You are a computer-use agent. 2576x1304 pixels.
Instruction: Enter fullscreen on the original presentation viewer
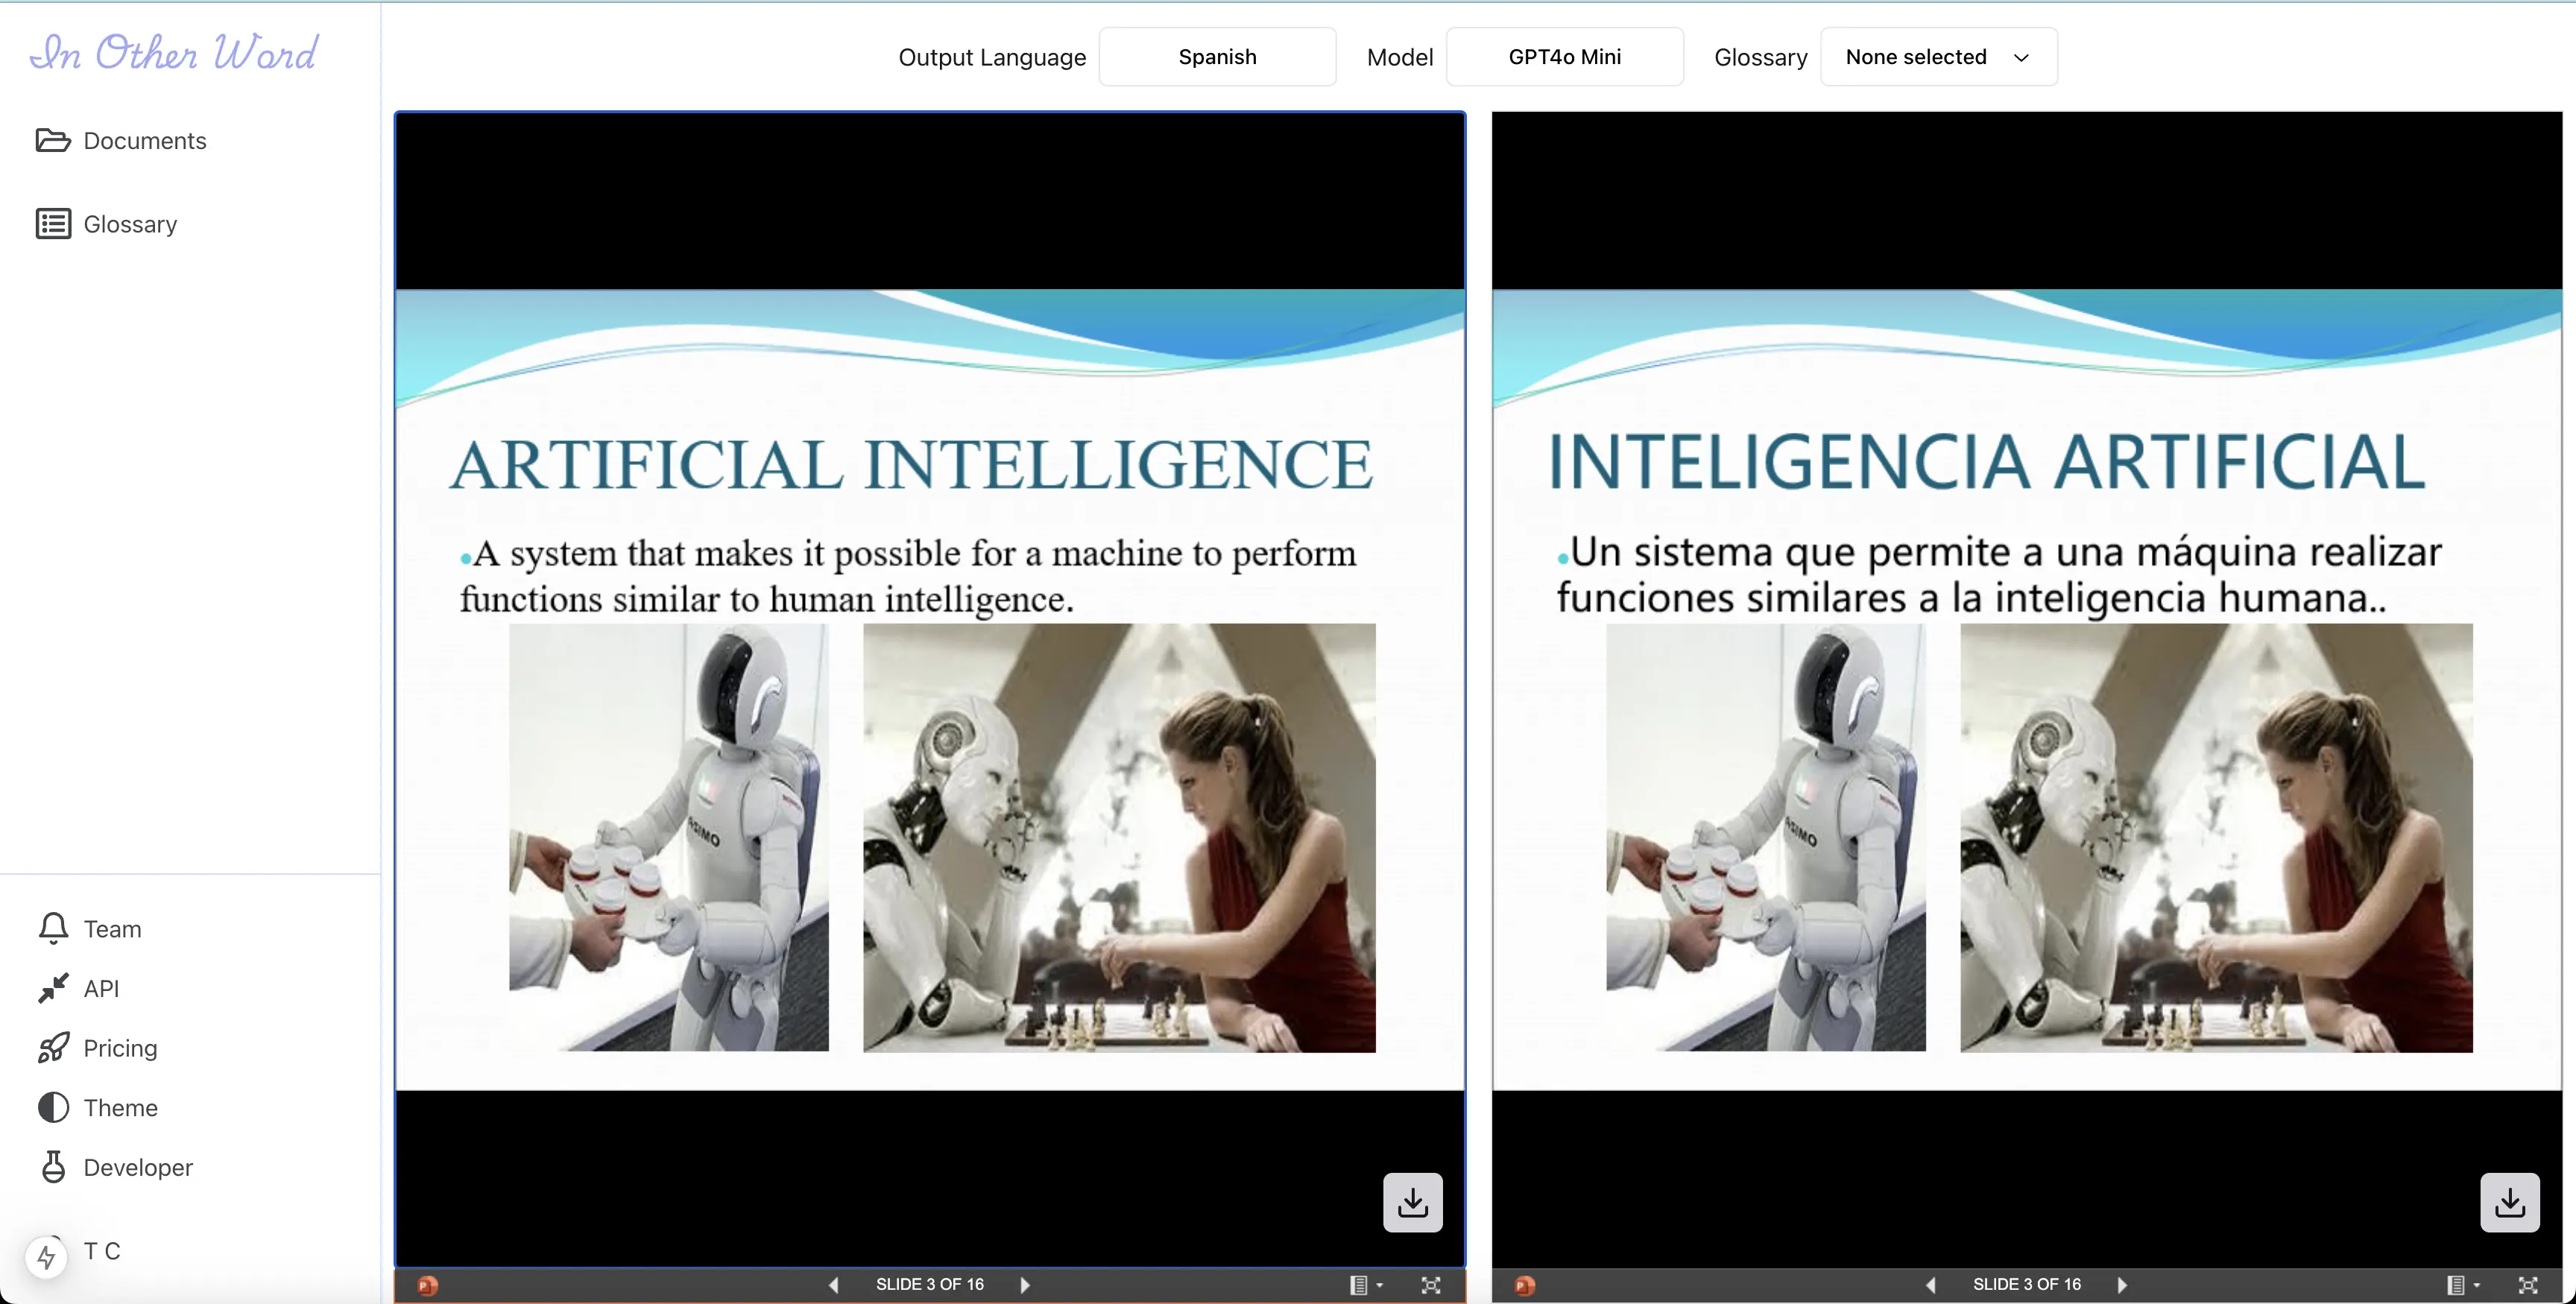point(1430,1285)
